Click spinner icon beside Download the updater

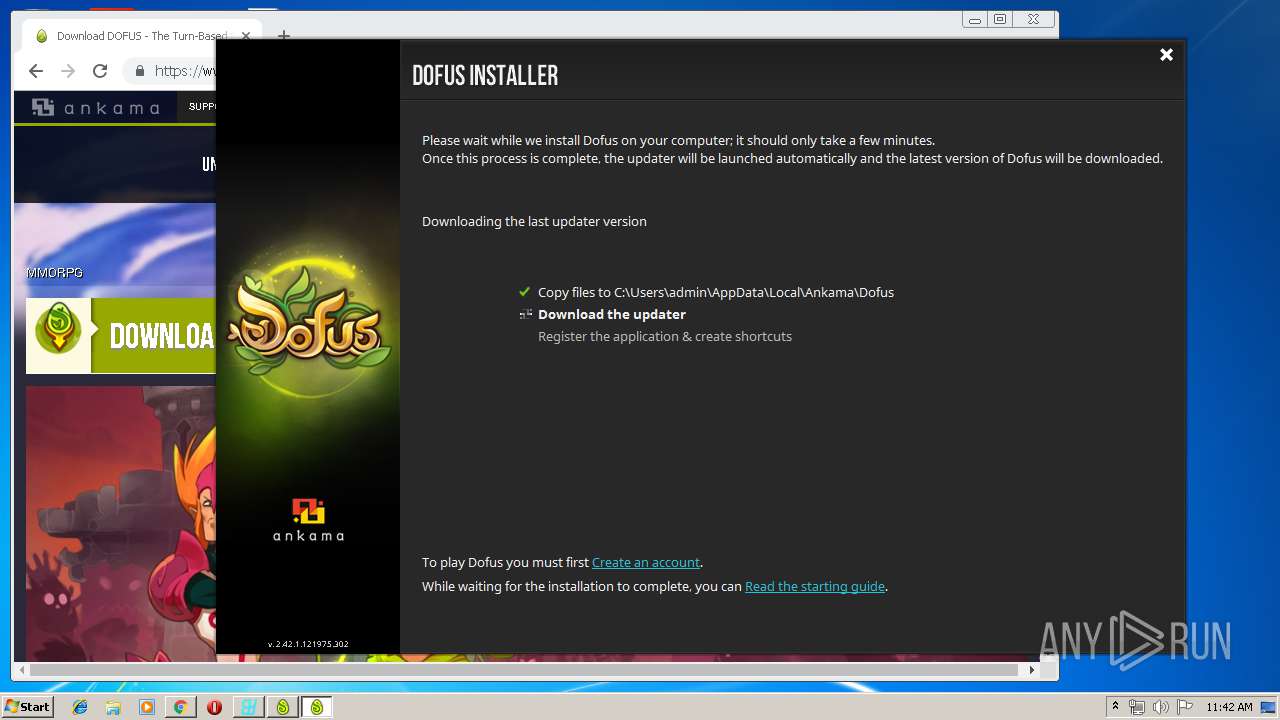tap(525, 314)
